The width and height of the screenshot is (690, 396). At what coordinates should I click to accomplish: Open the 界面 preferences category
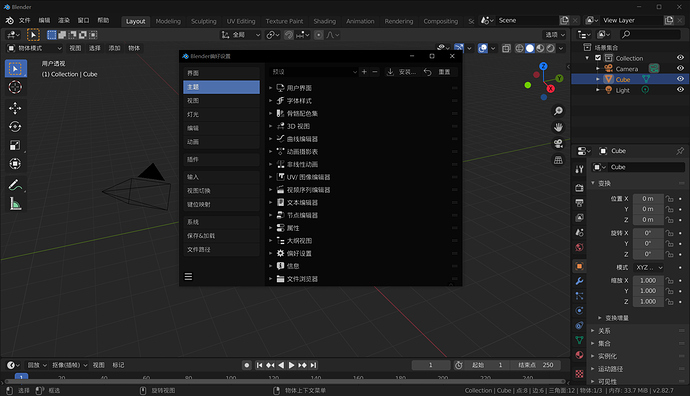[x=221, y=73]
